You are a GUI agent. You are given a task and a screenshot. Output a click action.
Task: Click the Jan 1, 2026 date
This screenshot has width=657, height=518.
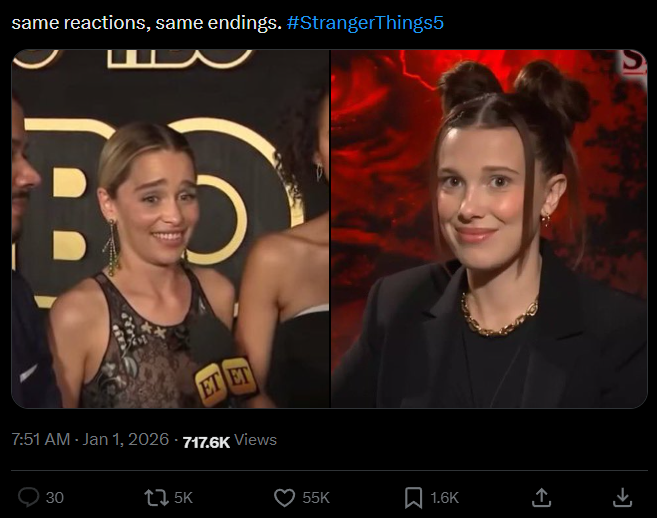[125, 440]
